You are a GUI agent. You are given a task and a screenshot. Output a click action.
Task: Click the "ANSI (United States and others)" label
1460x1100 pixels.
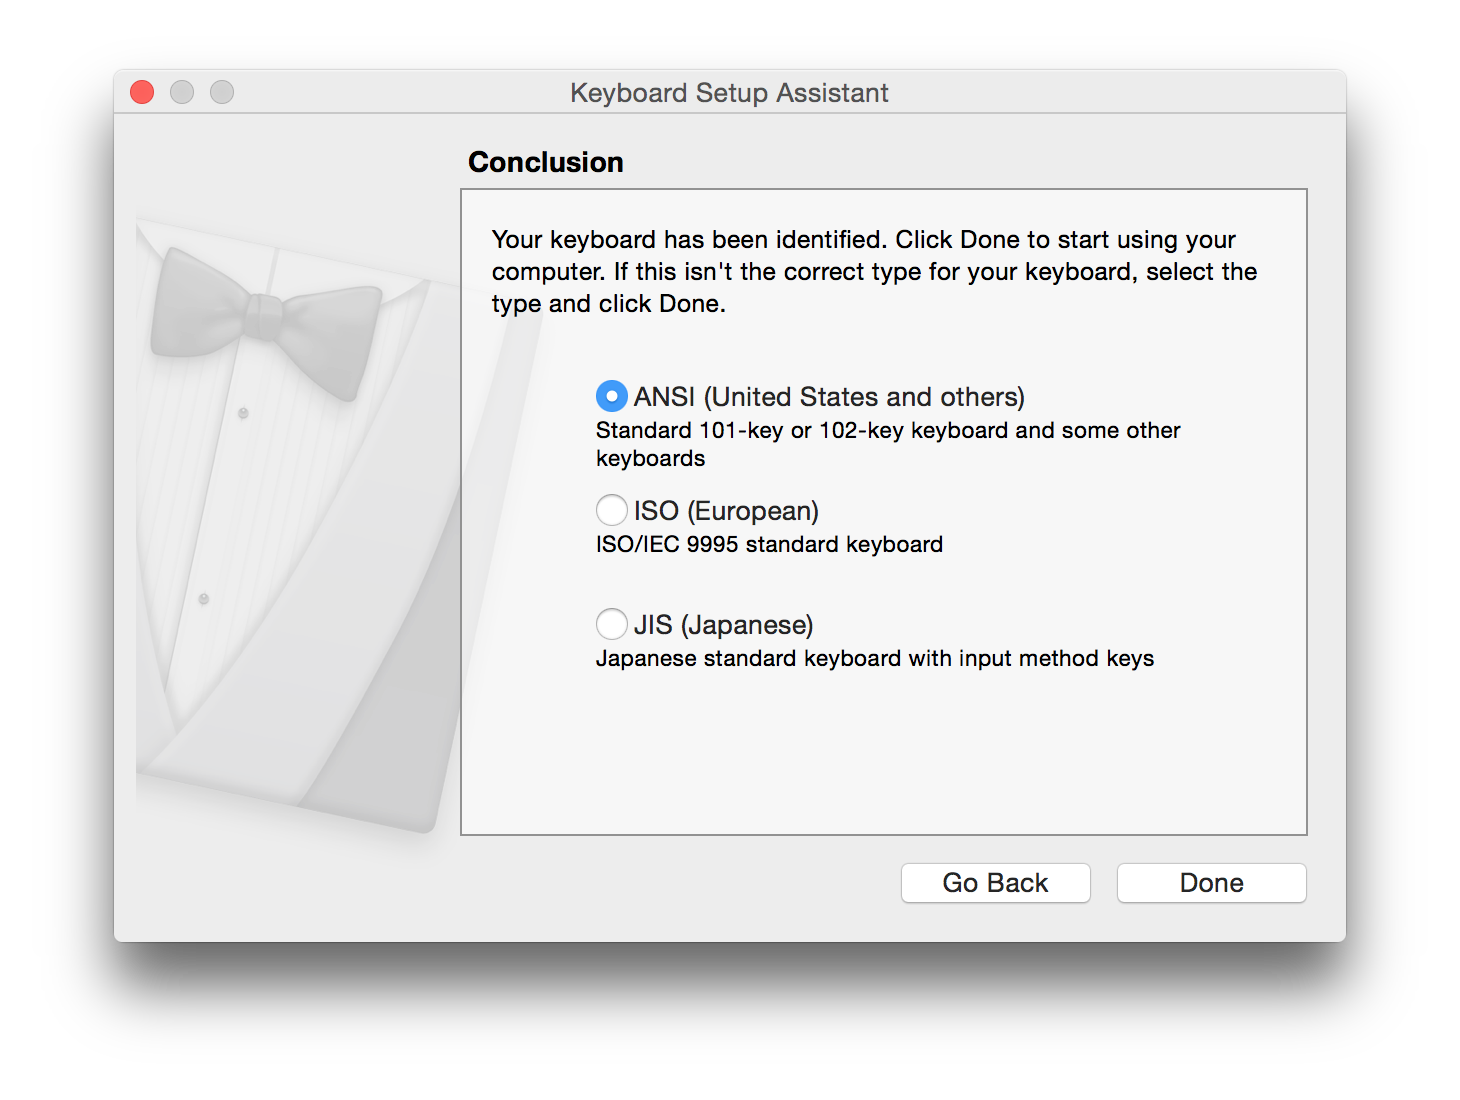pos(829,397)
